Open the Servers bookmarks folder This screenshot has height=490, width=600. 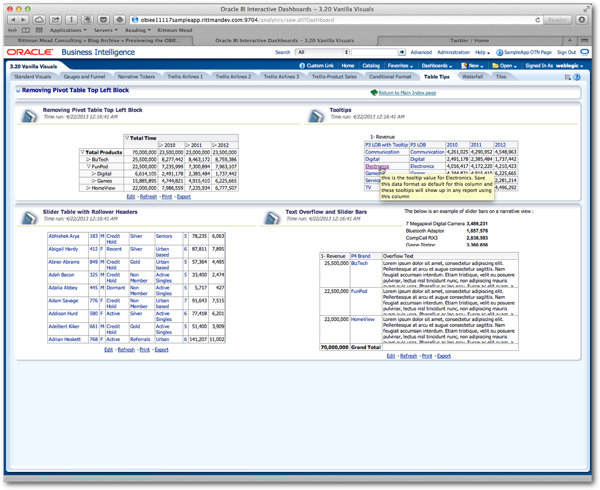point(106,30)
